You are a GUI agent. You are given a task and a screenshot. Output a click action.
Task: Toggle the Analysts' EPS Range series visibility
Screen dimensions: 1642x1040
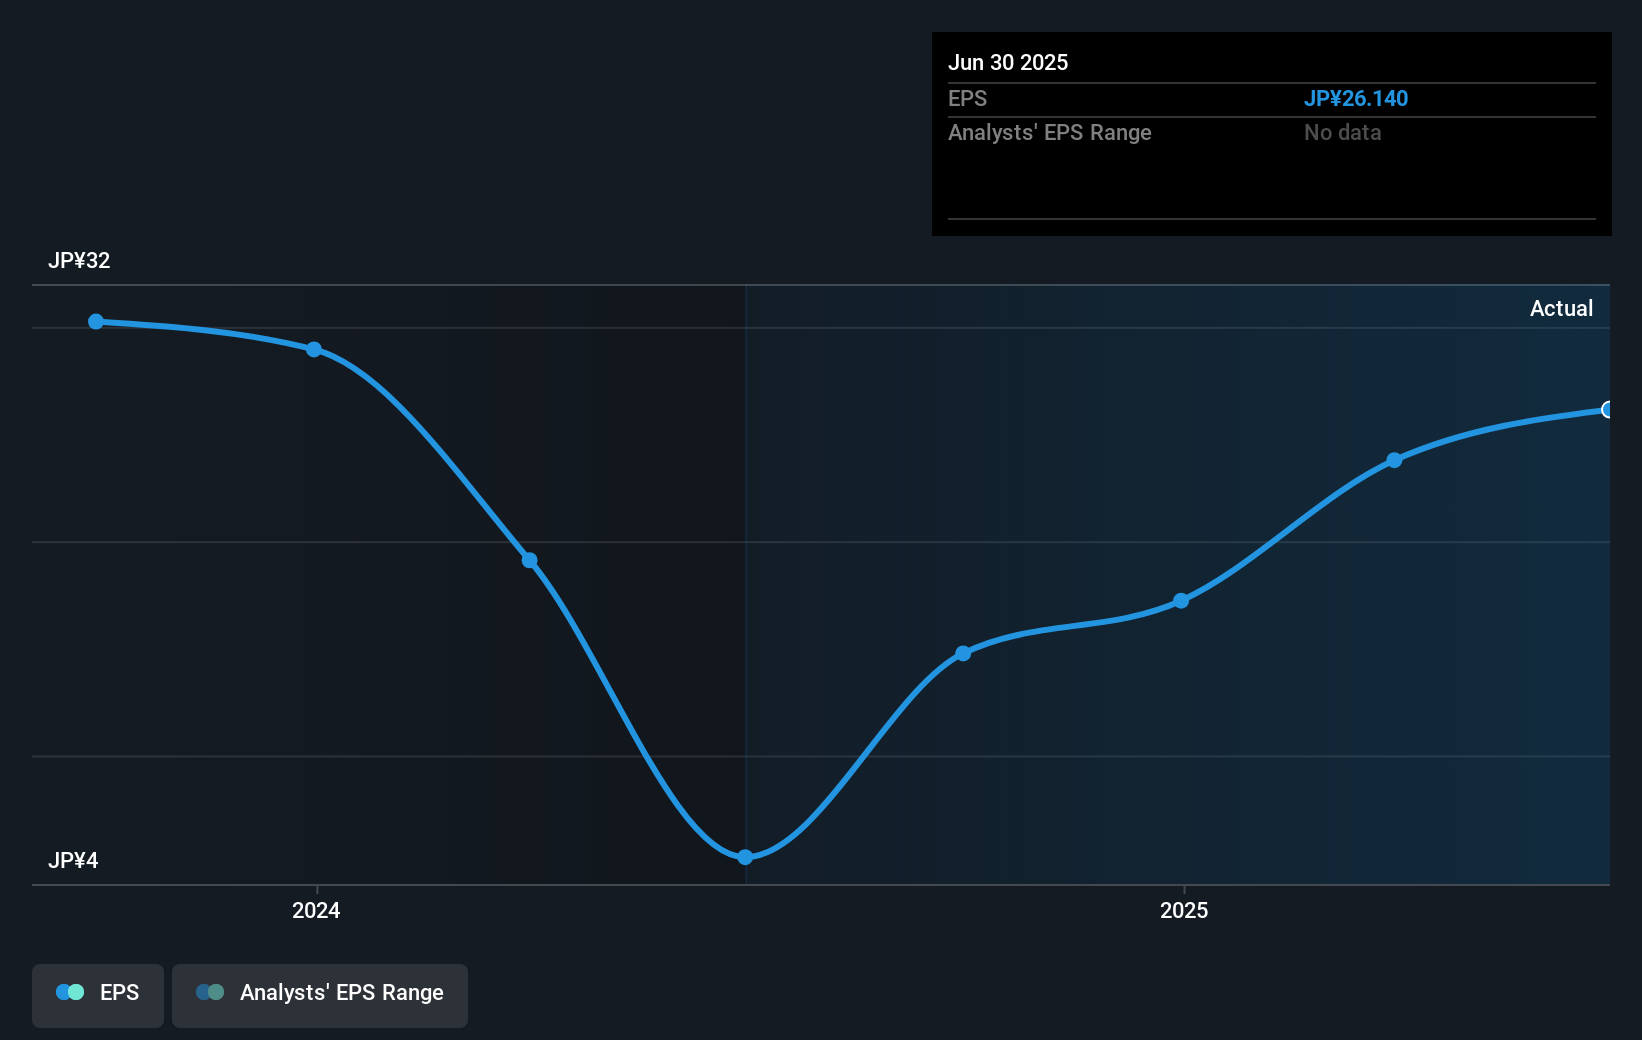(319, 993)
